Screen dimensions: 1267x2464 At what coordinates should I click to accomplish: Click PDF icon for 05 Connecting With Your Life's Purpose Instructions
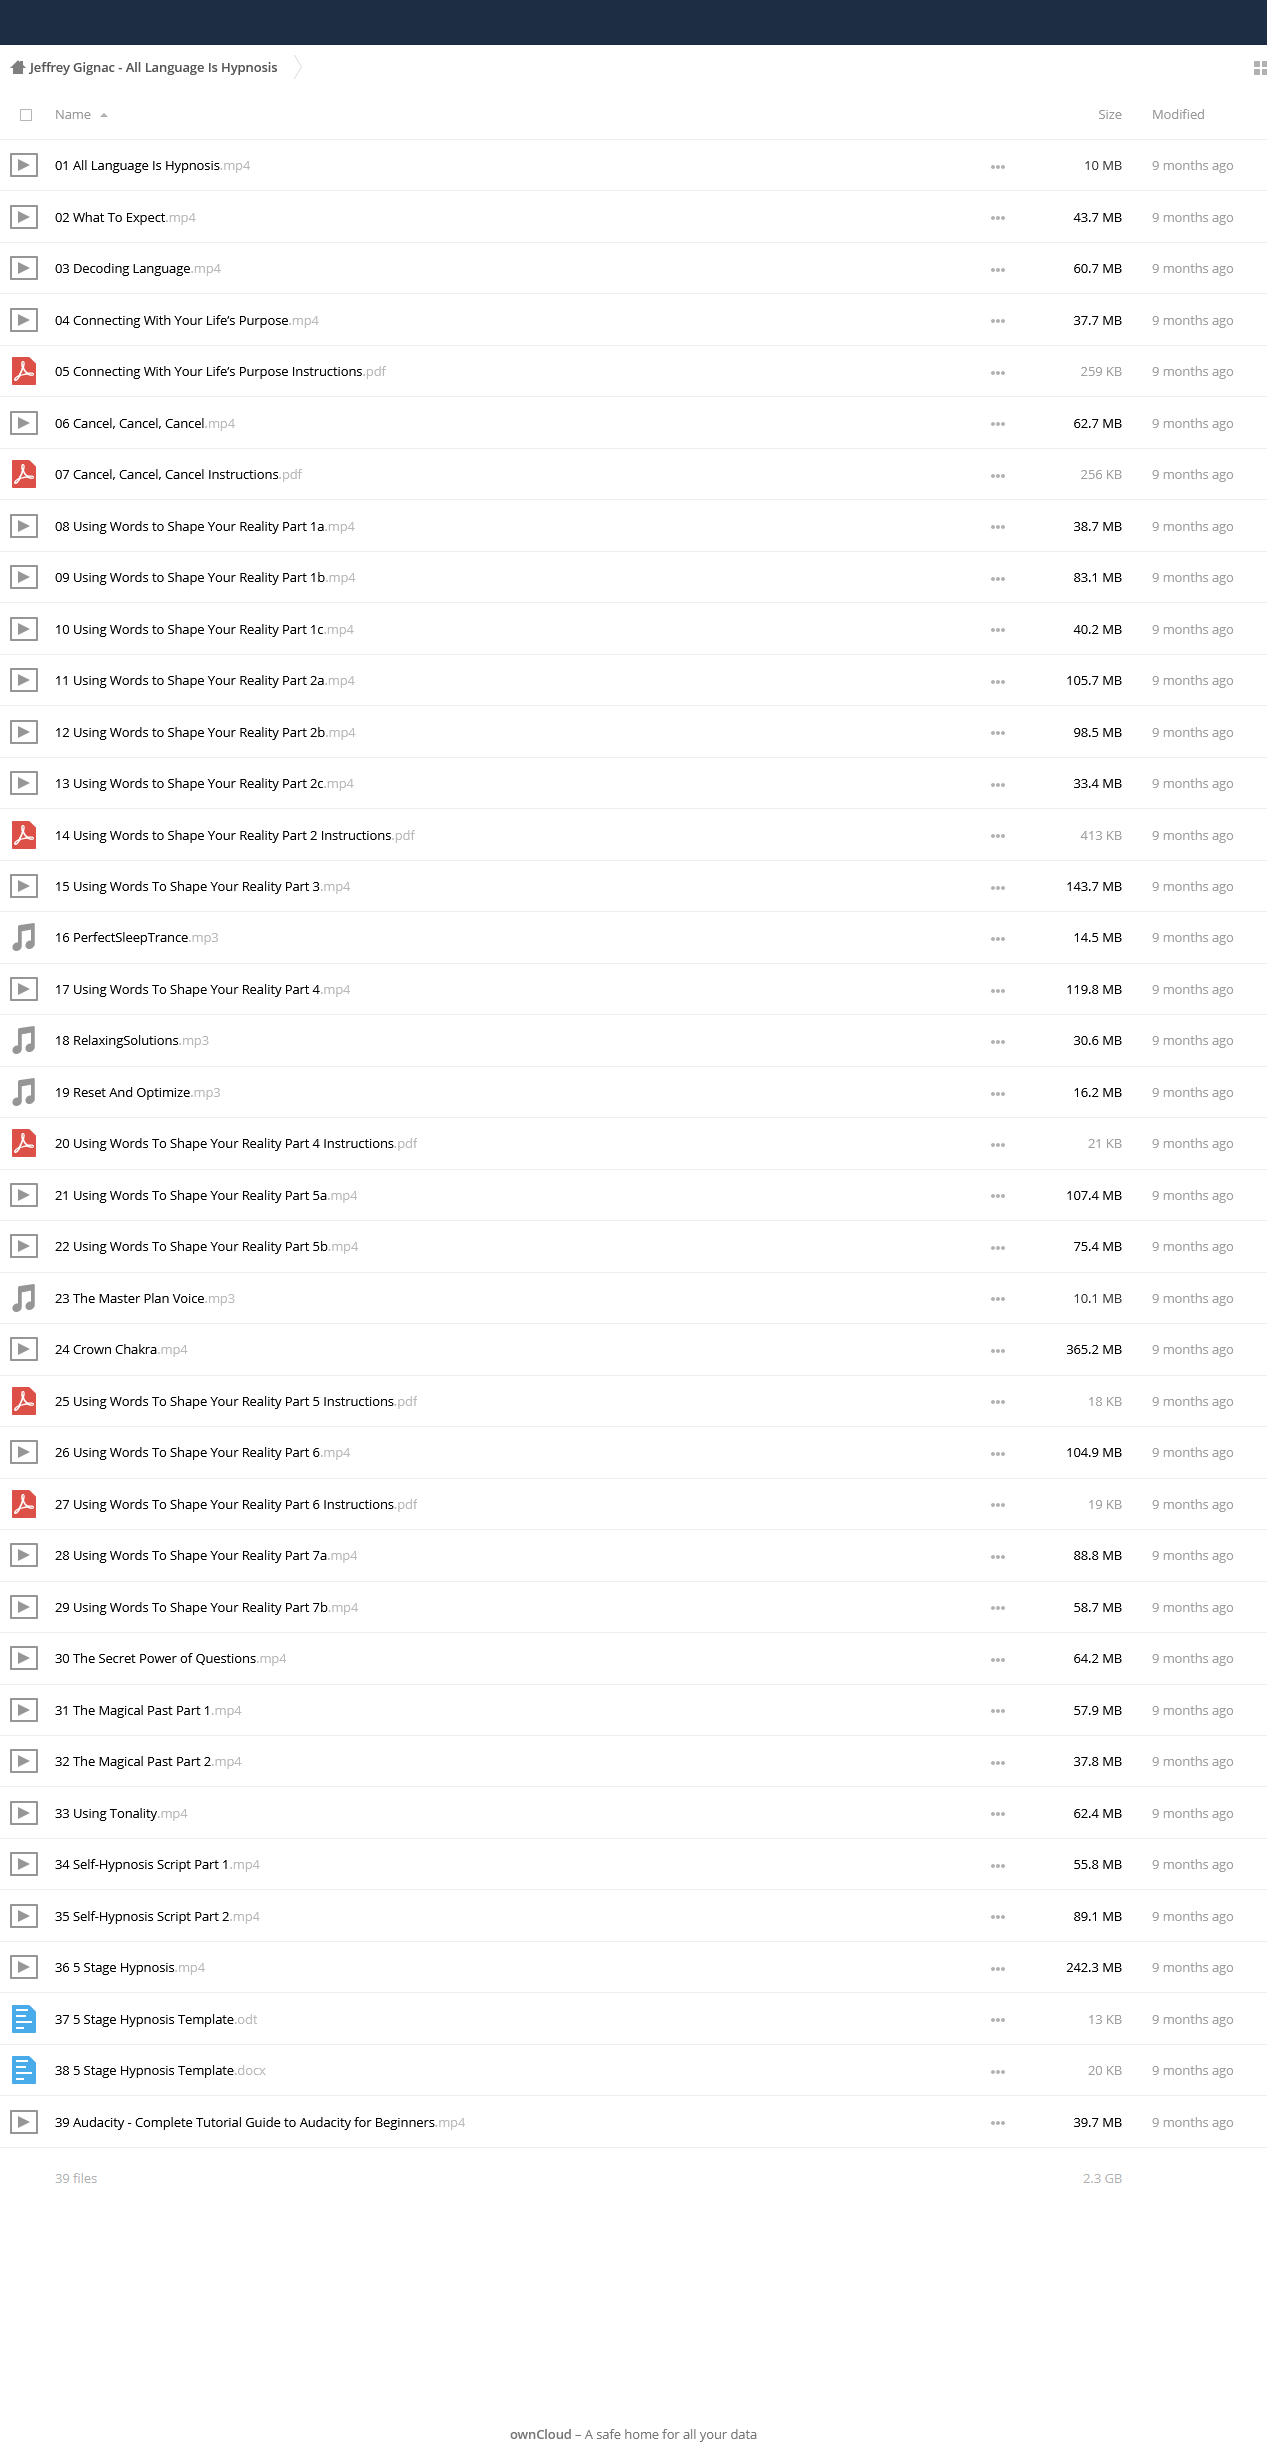tap(24, 371)
